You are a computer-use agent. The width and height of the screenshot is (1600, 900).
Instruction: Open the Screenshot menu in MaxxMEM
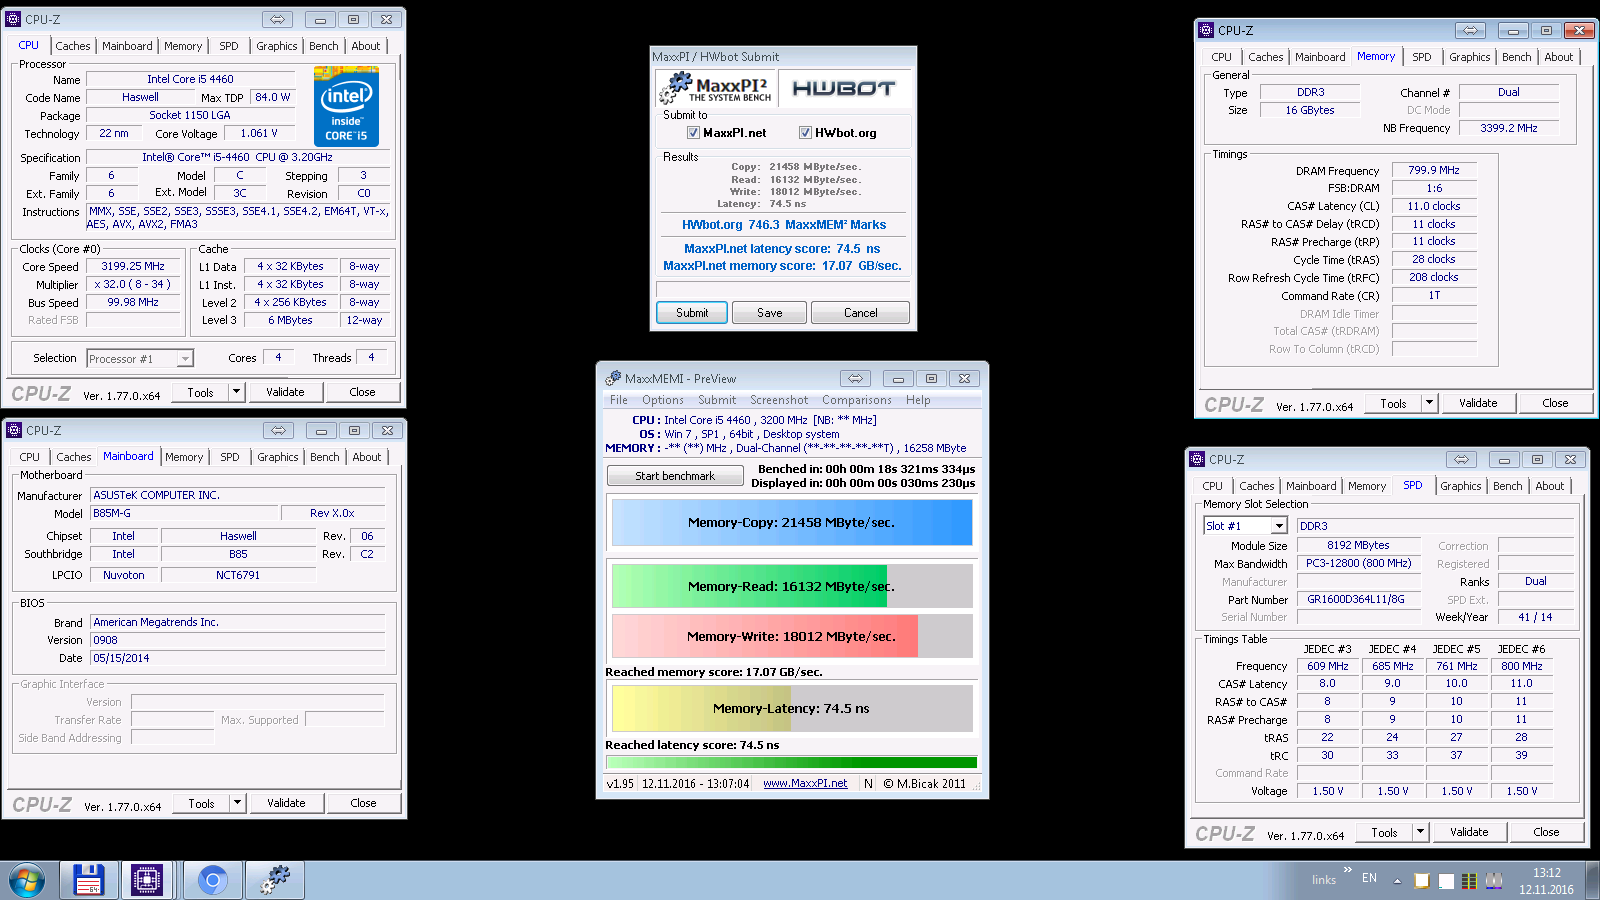779,400
